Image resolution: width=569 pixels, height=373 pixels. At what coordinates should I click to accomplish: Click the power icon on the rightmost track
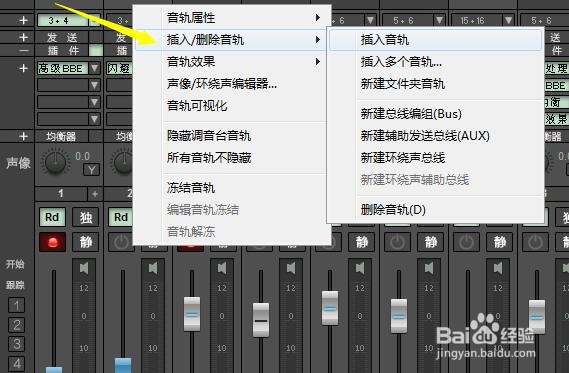coord(535,242)
